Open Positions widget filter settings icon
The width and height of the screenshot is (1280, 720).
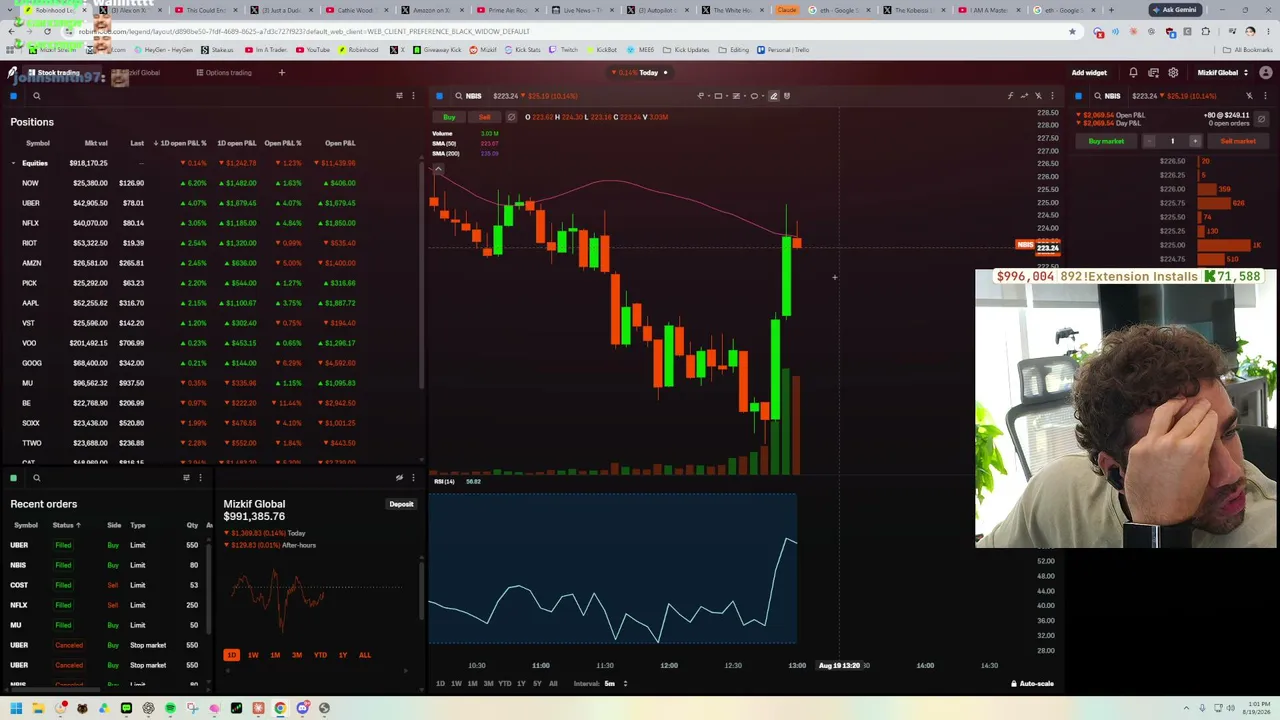tap(399, 96)
